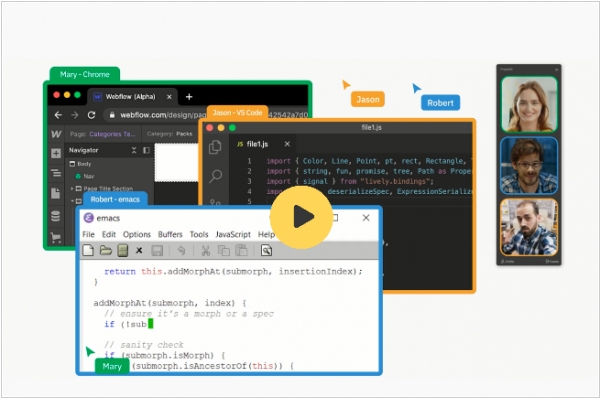Click the Webflow W logo in the sidebar

click(x=56, y=134)
